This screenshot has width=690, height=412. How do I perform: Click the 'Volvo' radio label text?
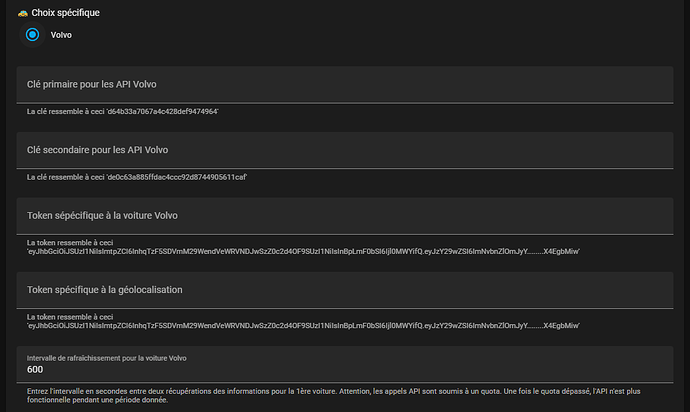tap(61, 35)
